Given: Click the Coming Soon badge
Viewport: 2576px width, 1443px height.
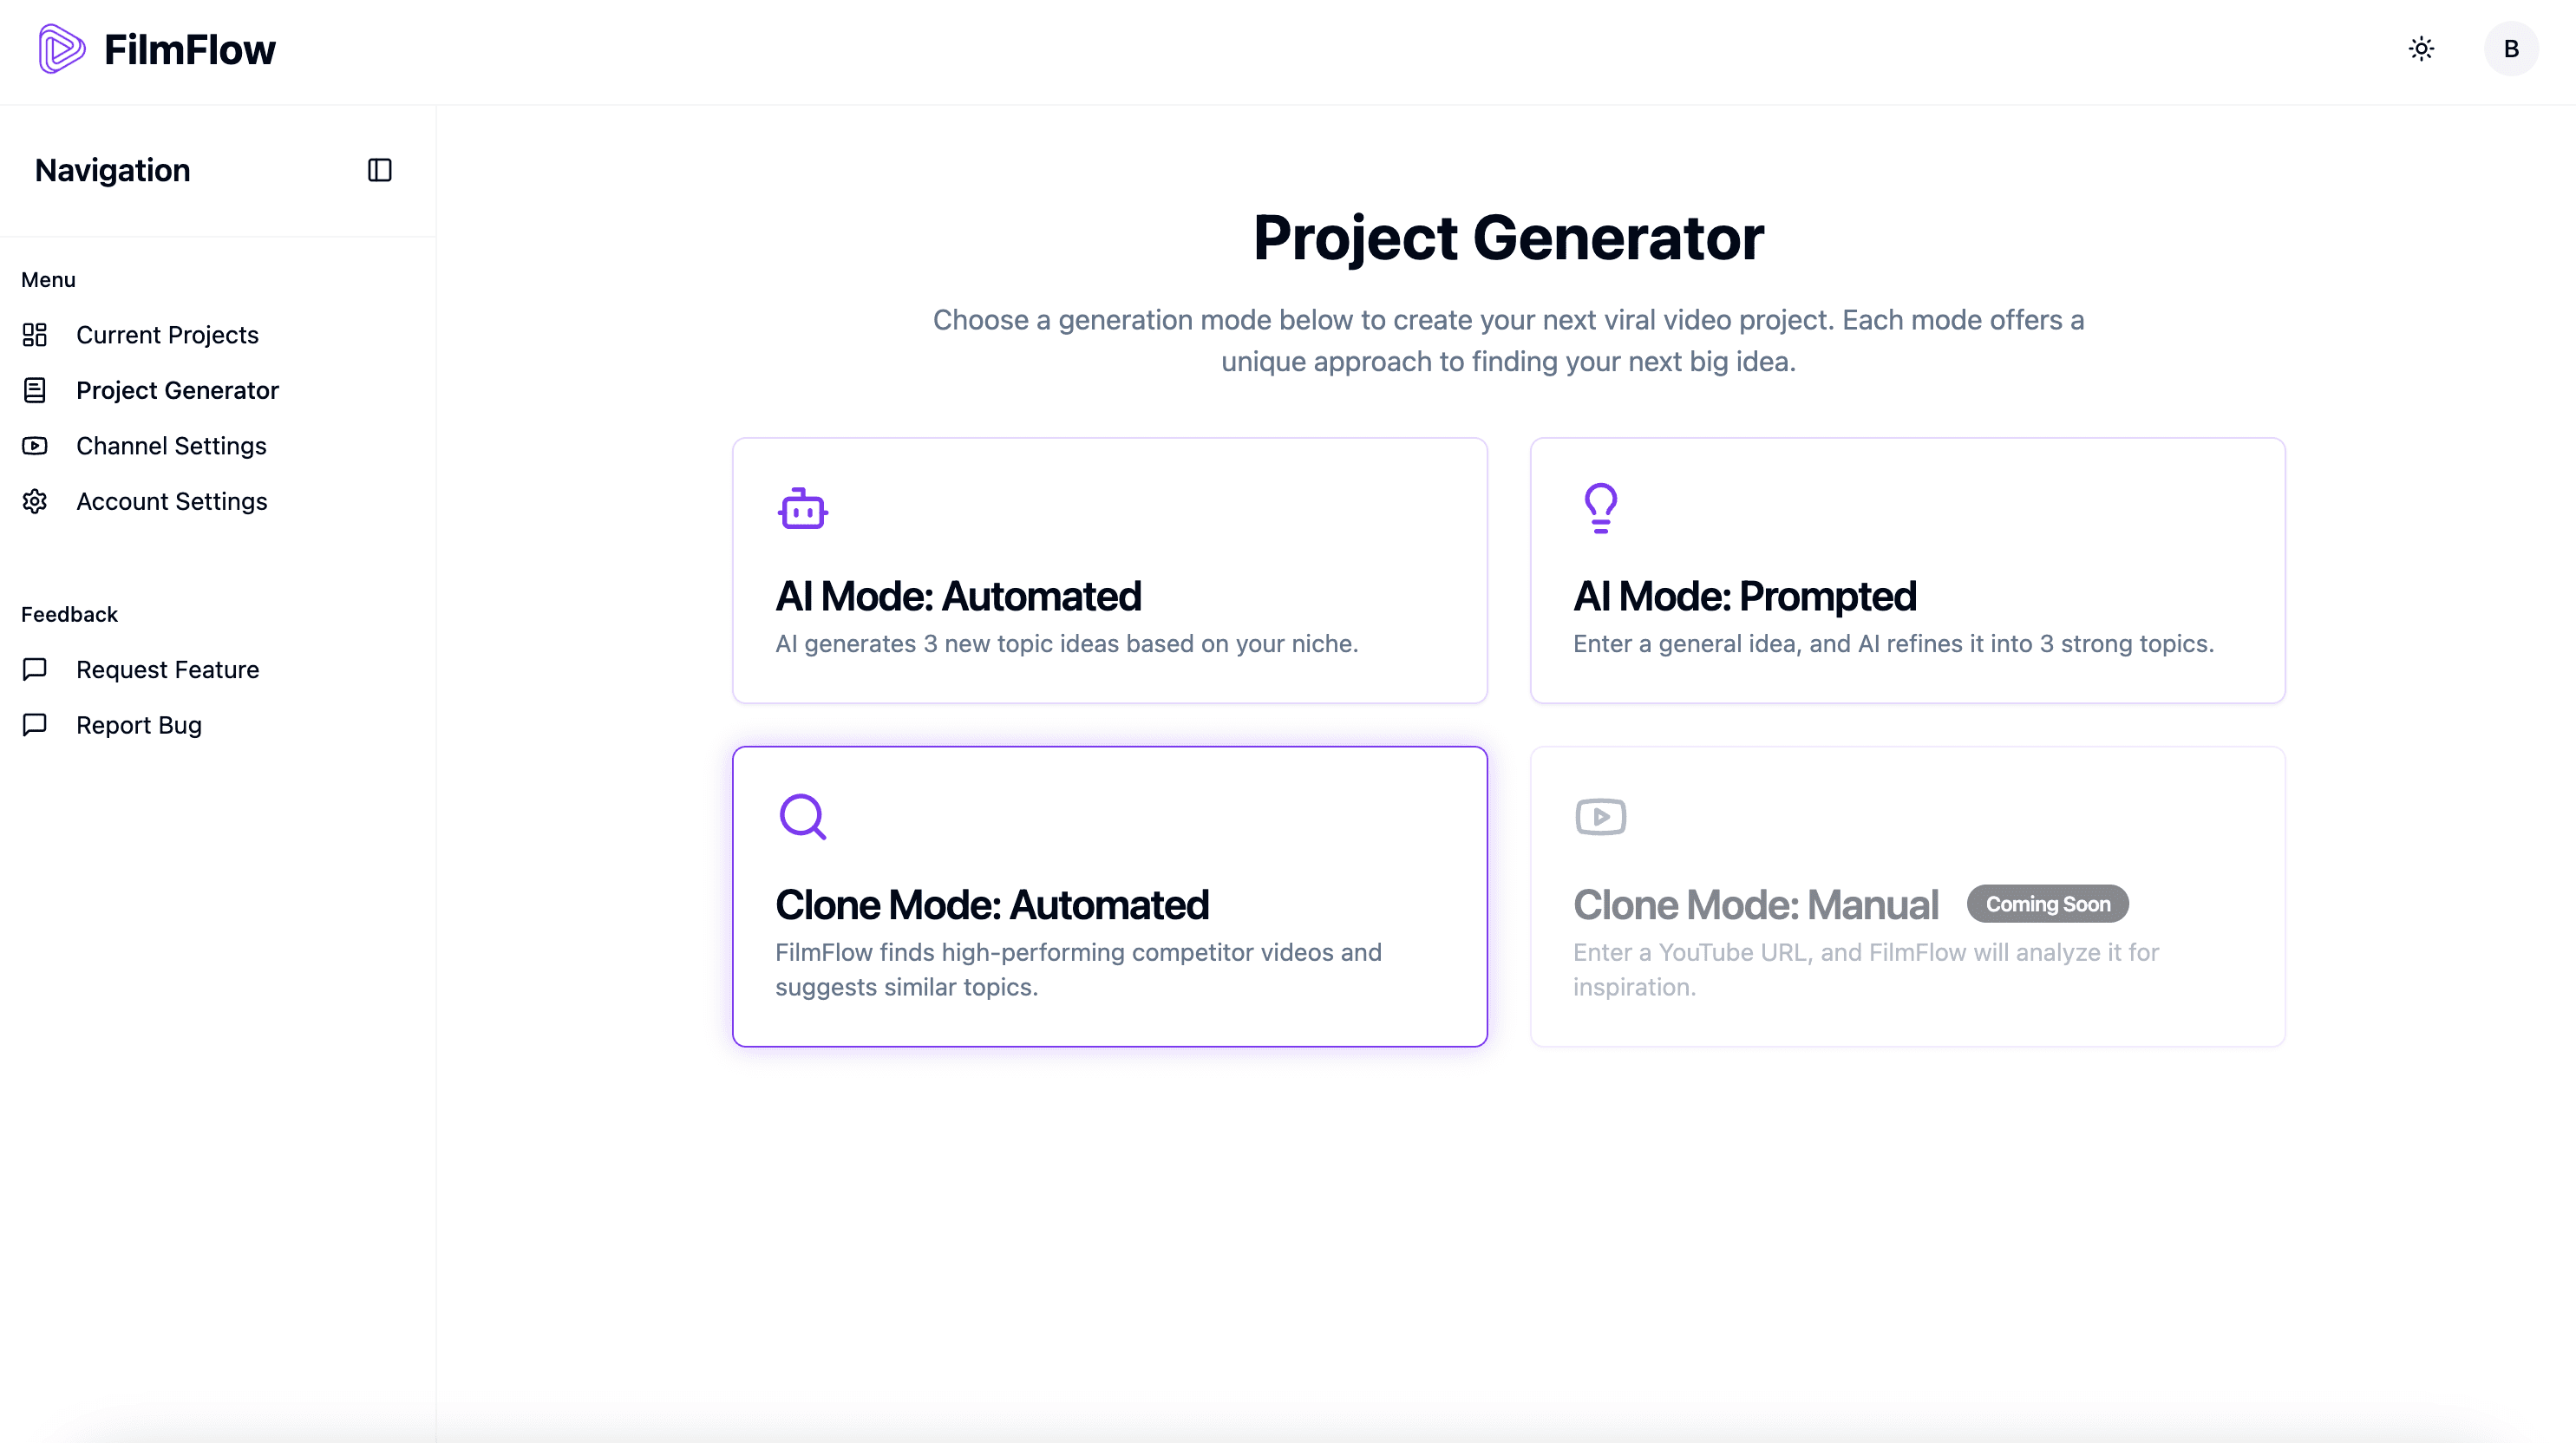Looking at the screenshot, I should pyautogui.click(x=2046, y=903).
